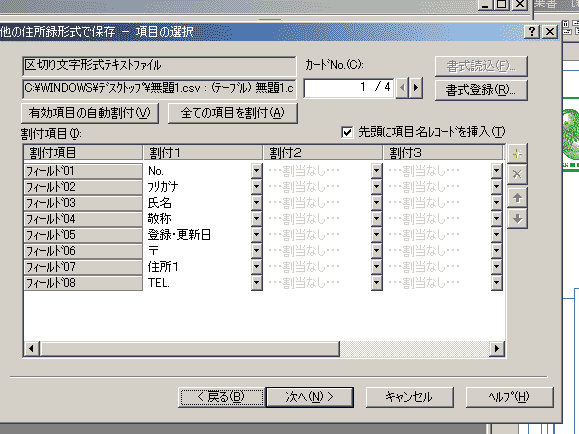Click the キャンセル button

tap(409, 397)
